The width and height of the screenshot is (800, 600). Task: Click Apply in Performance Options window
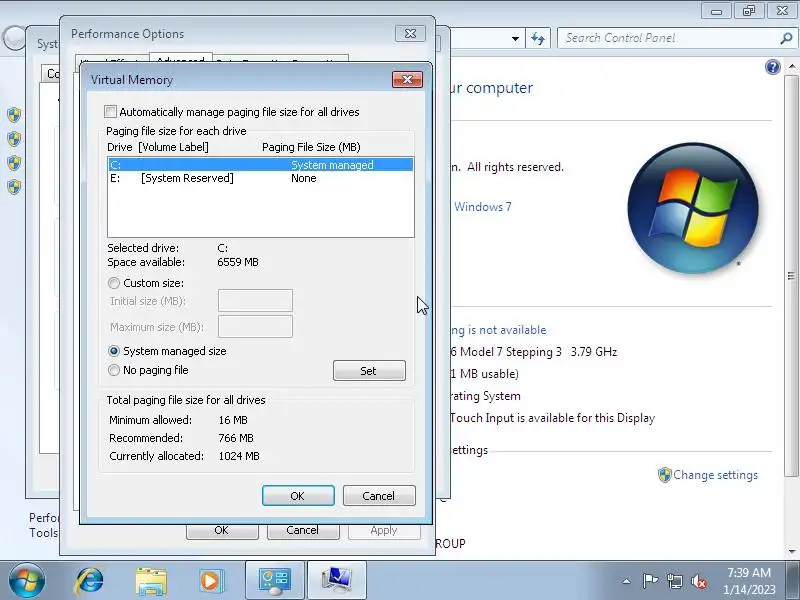(x=384, y=531)
